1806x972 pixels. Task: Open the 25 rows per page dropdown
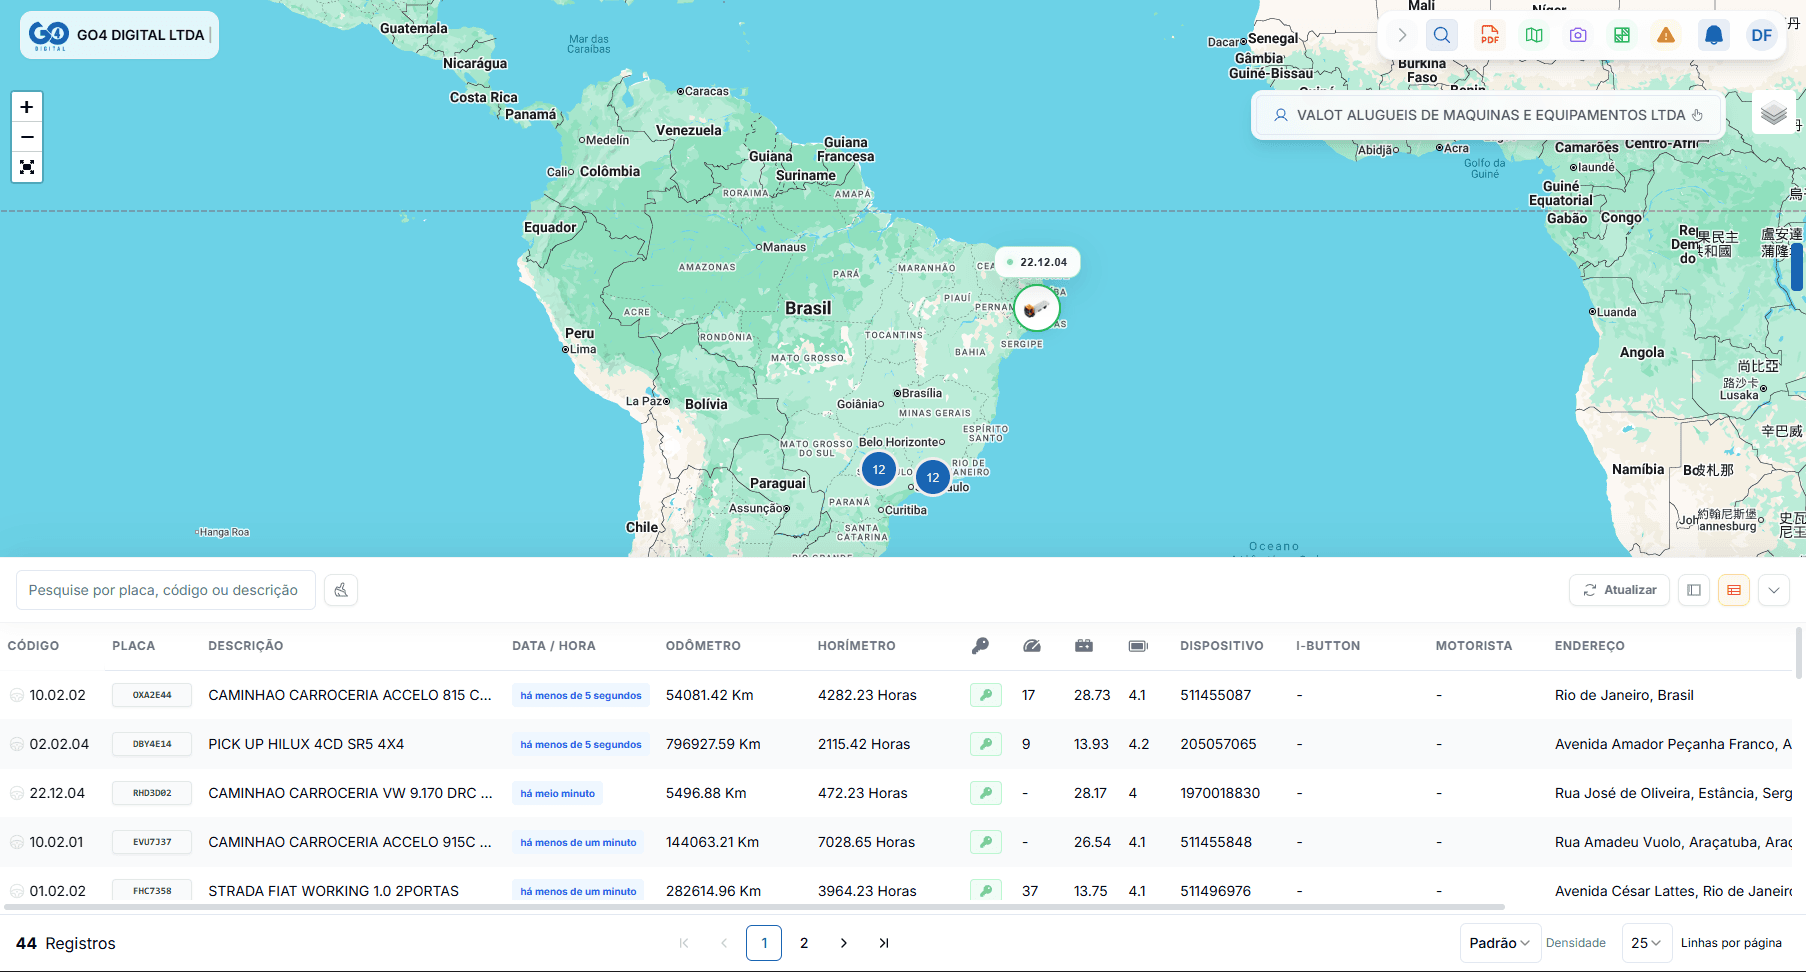1646,943
